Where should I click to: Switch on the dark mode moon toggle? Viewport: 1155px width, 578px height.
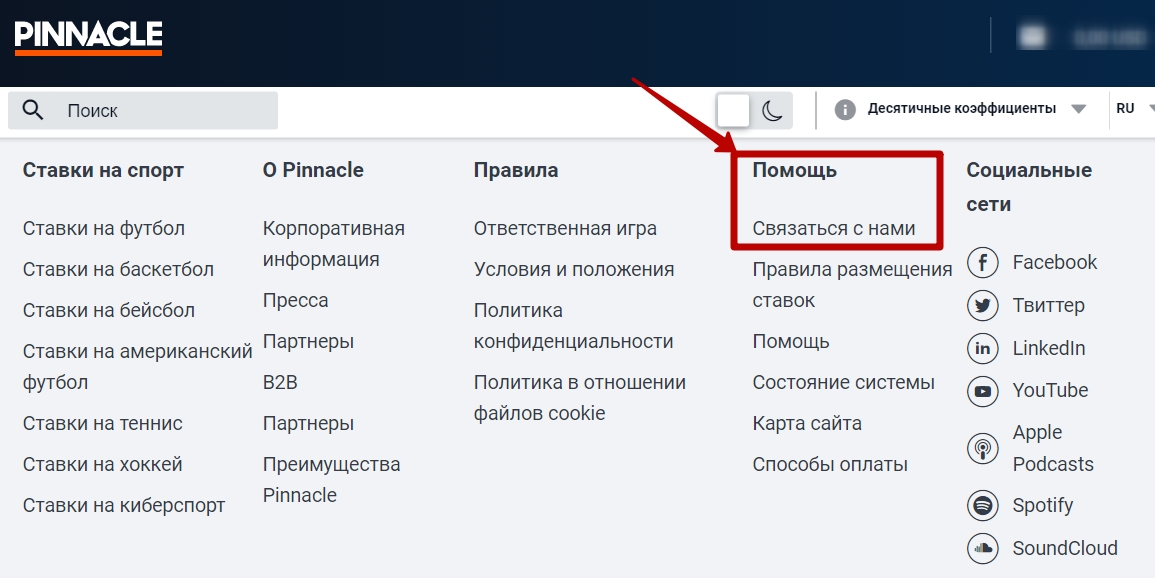[772, 110]
